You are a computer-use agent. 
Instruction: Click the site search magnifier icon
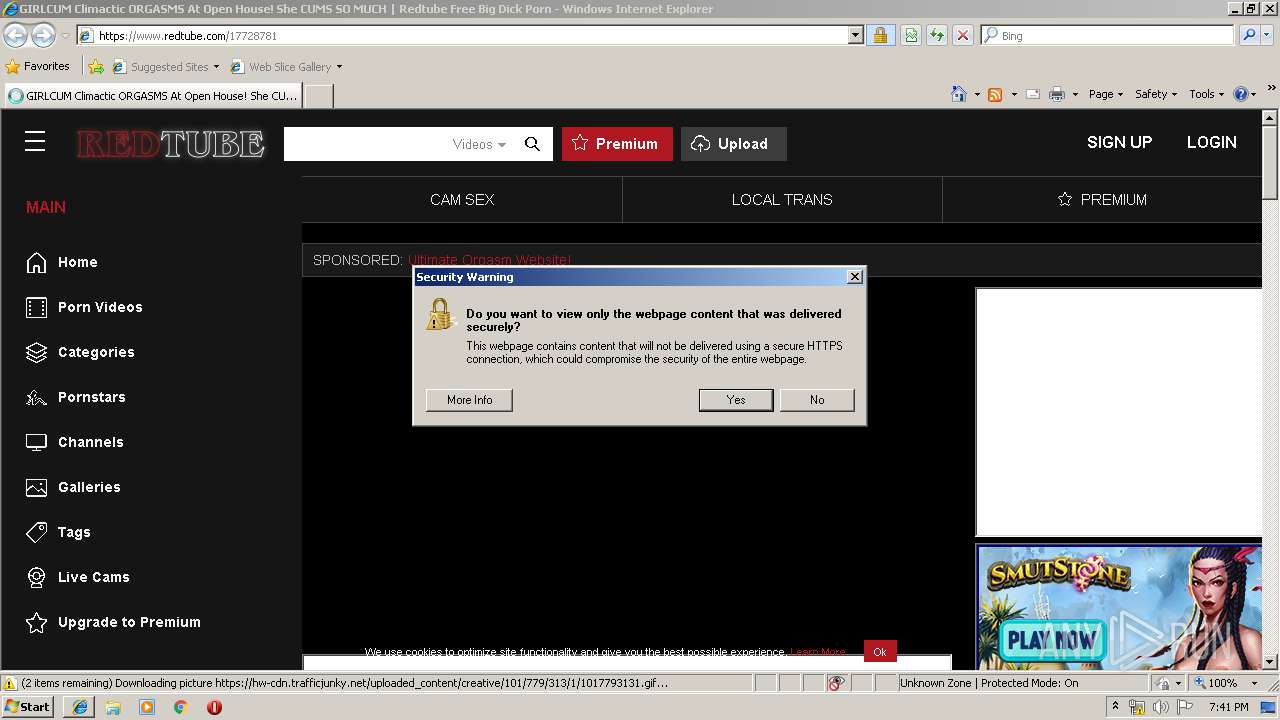[532, 144]
